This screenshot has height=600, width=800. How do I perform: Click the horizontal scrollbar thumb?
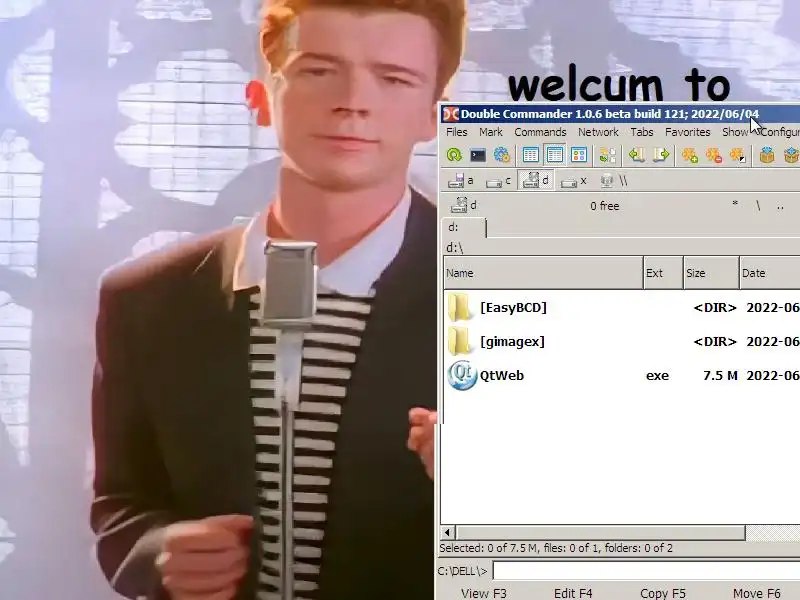click(x=600, y=533)
